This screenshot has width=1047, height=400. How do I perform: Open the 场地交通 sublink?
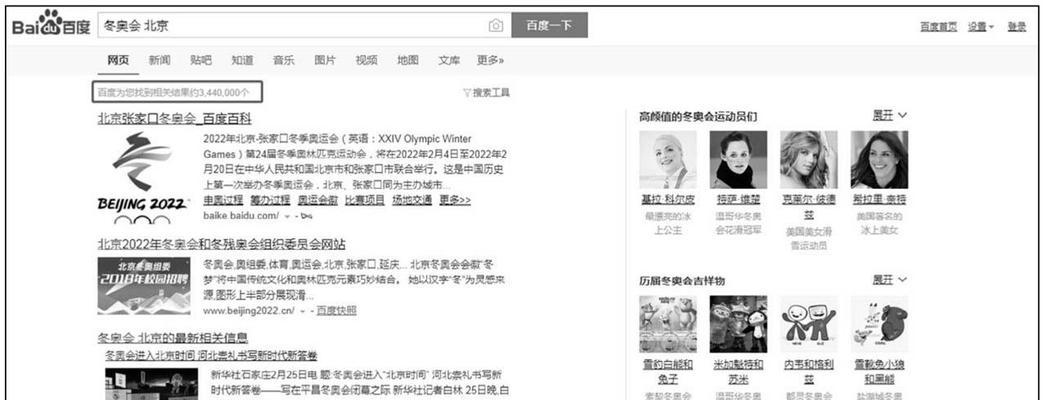coord(412,200)
